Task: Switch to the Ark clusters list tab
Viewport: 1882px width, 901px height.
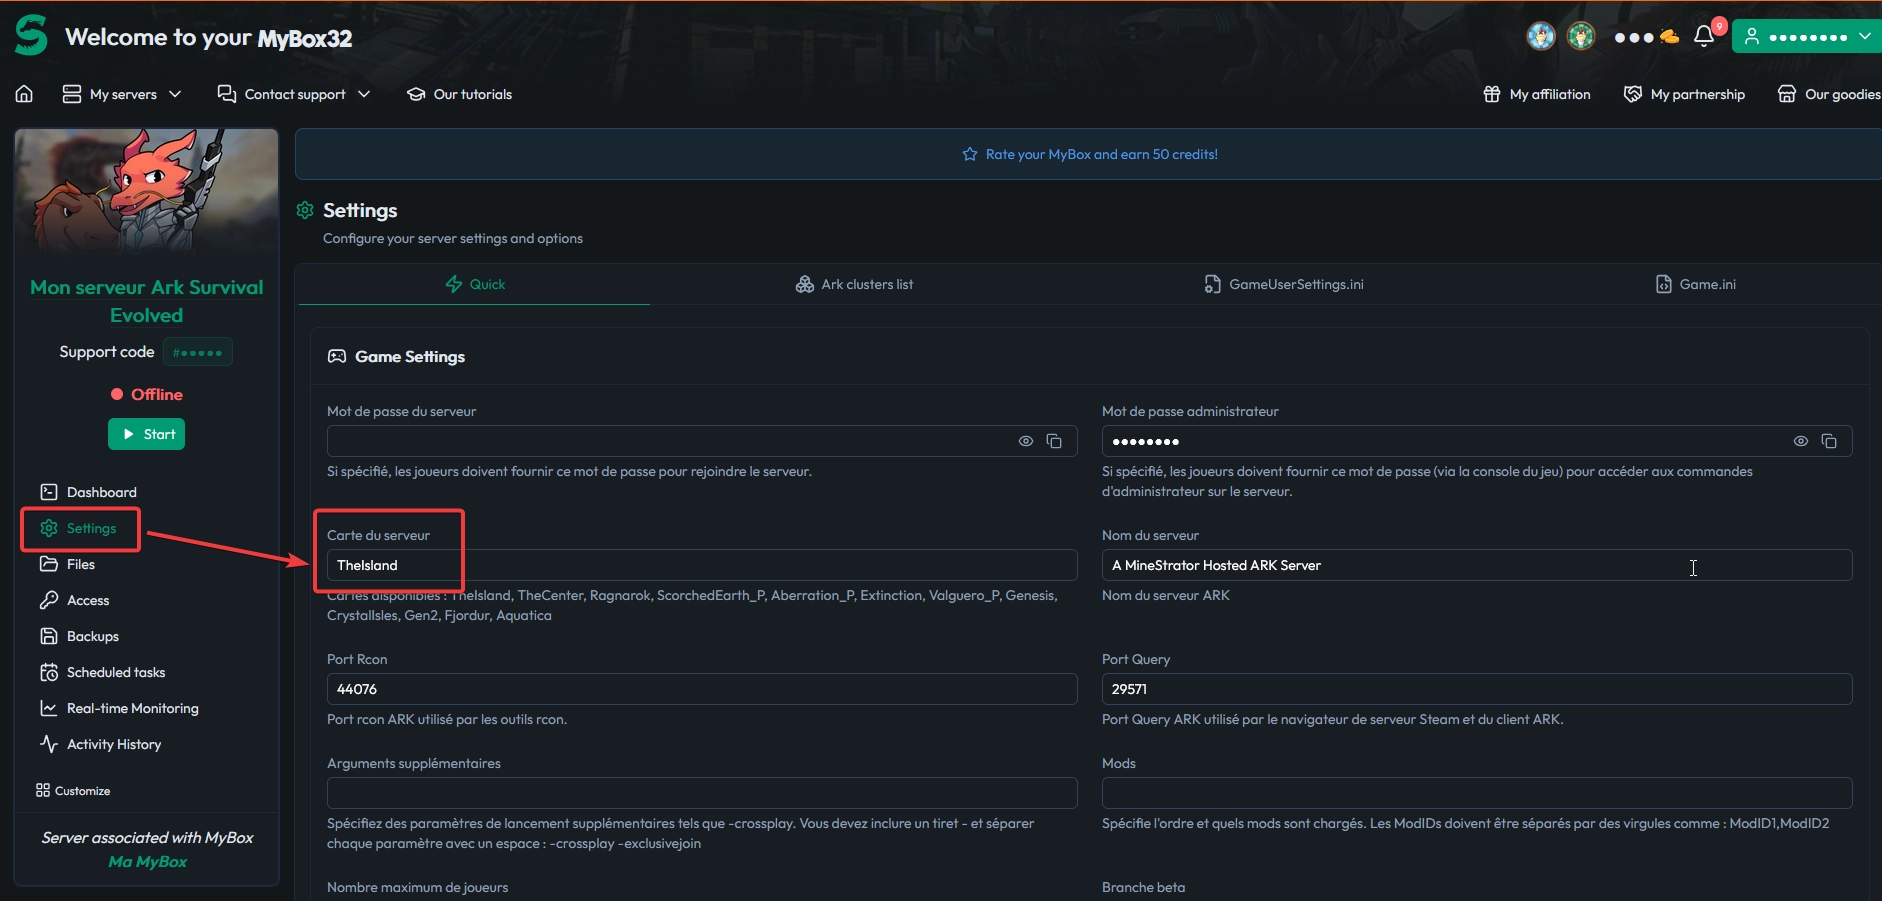Action: (855, 285)
